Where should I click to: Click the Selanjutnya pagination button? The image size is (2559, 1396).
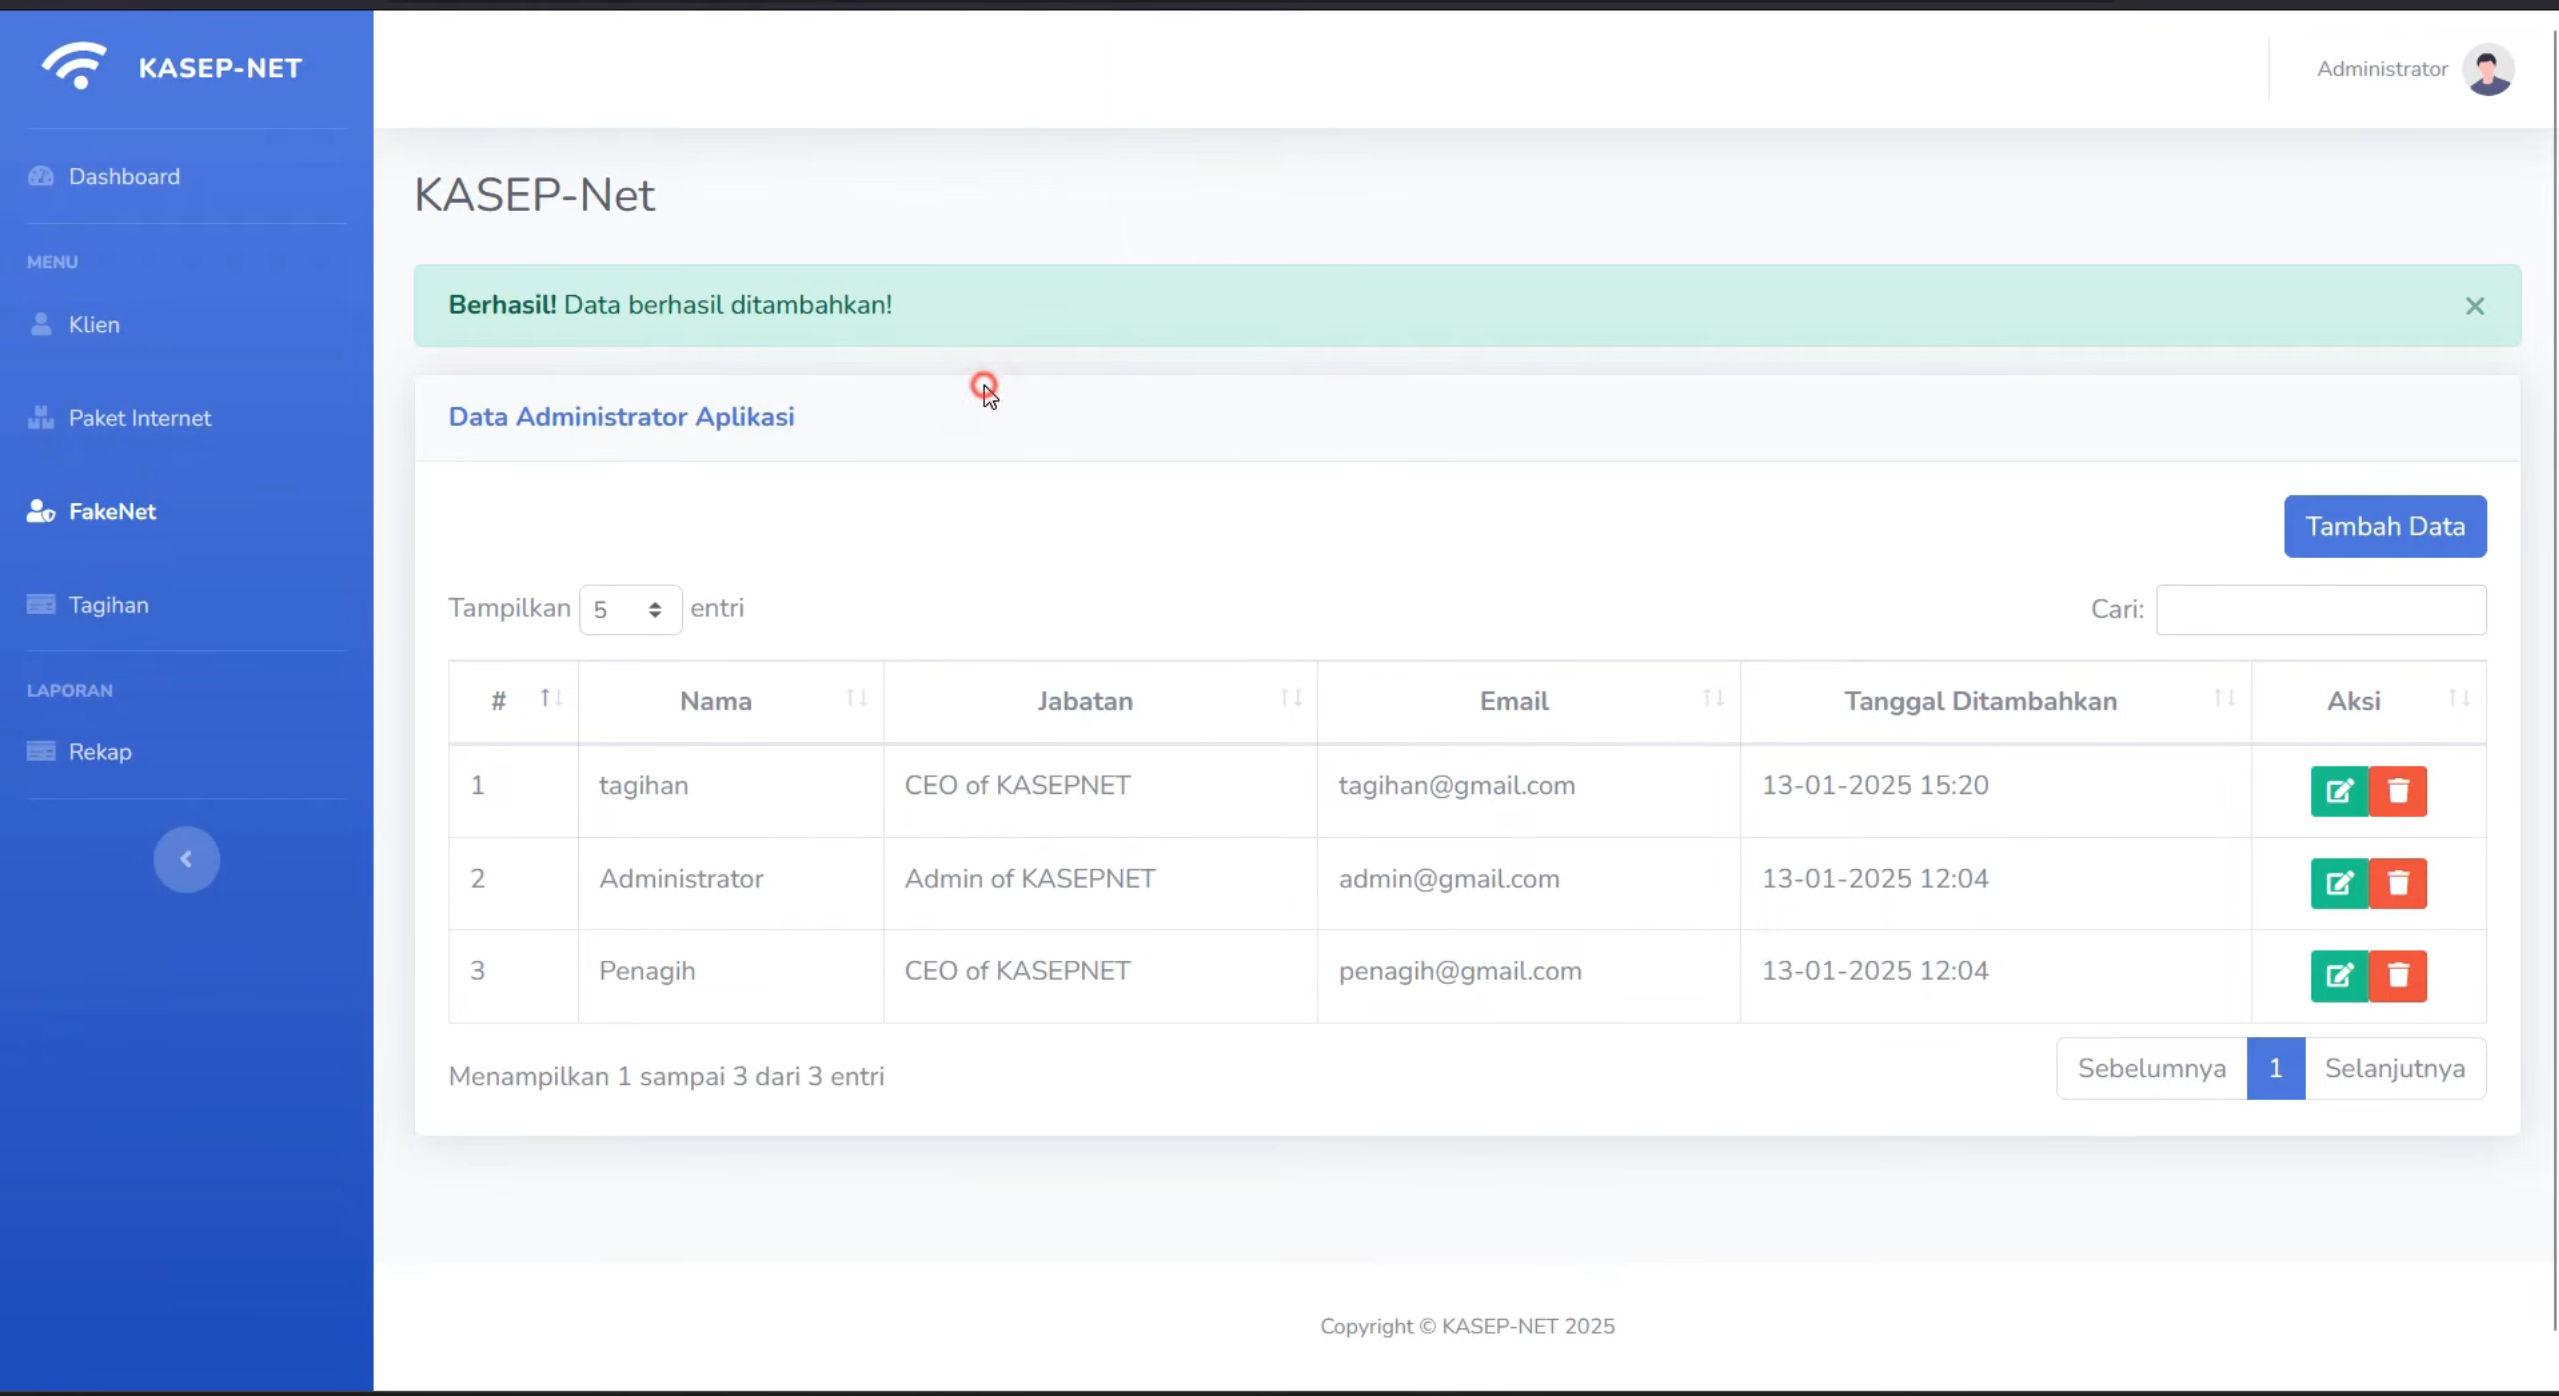coord(2395,1068)
